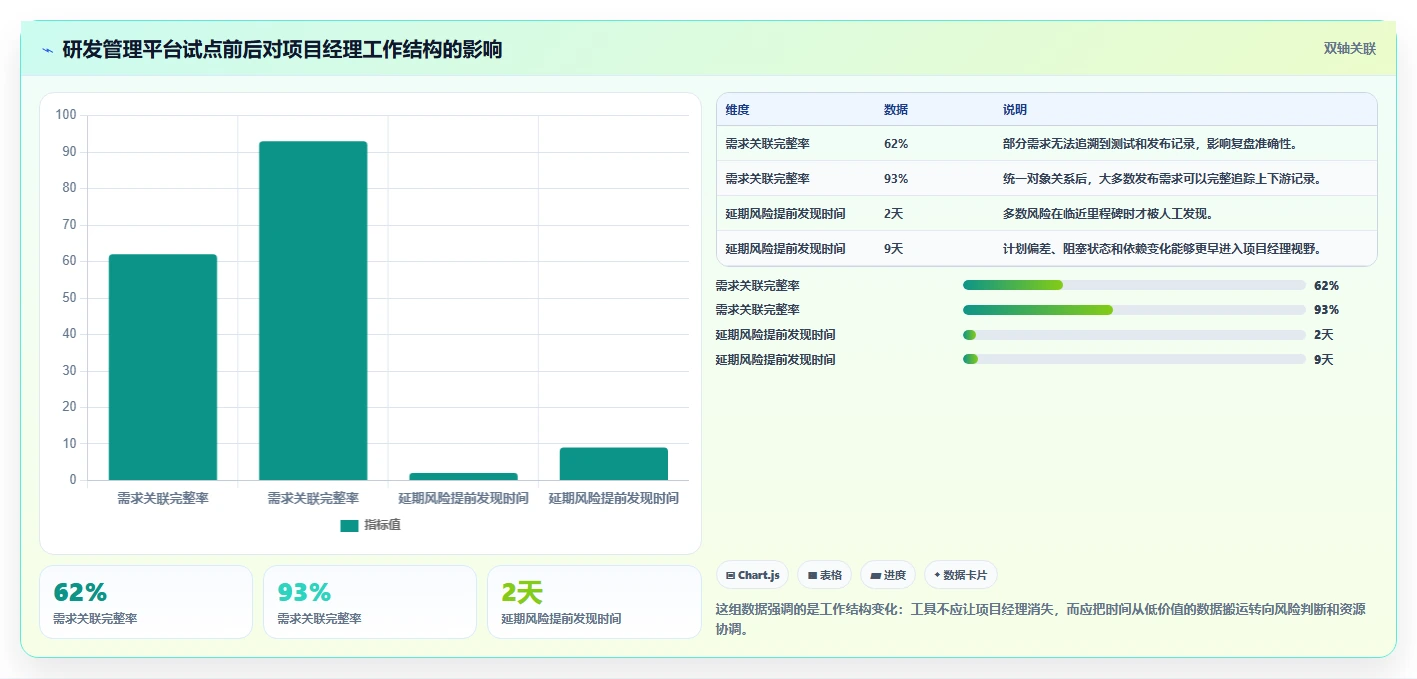Click the 维度 column header
This screenshot has height=679, width=1417.
click(738, 110)
